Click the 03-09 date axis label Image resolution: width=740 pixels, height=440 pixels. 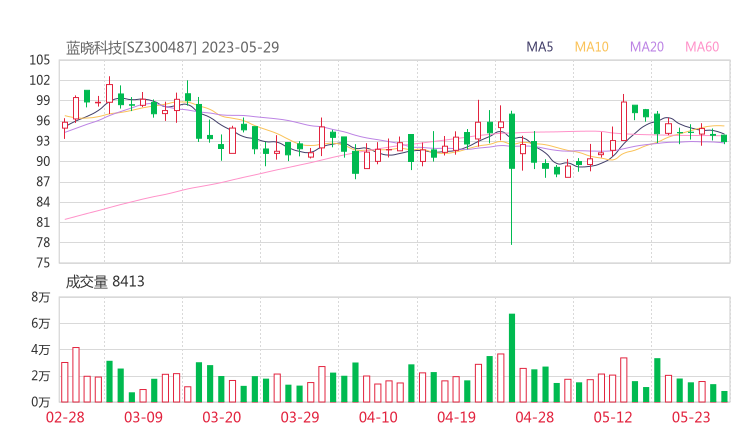click(143, 417)
